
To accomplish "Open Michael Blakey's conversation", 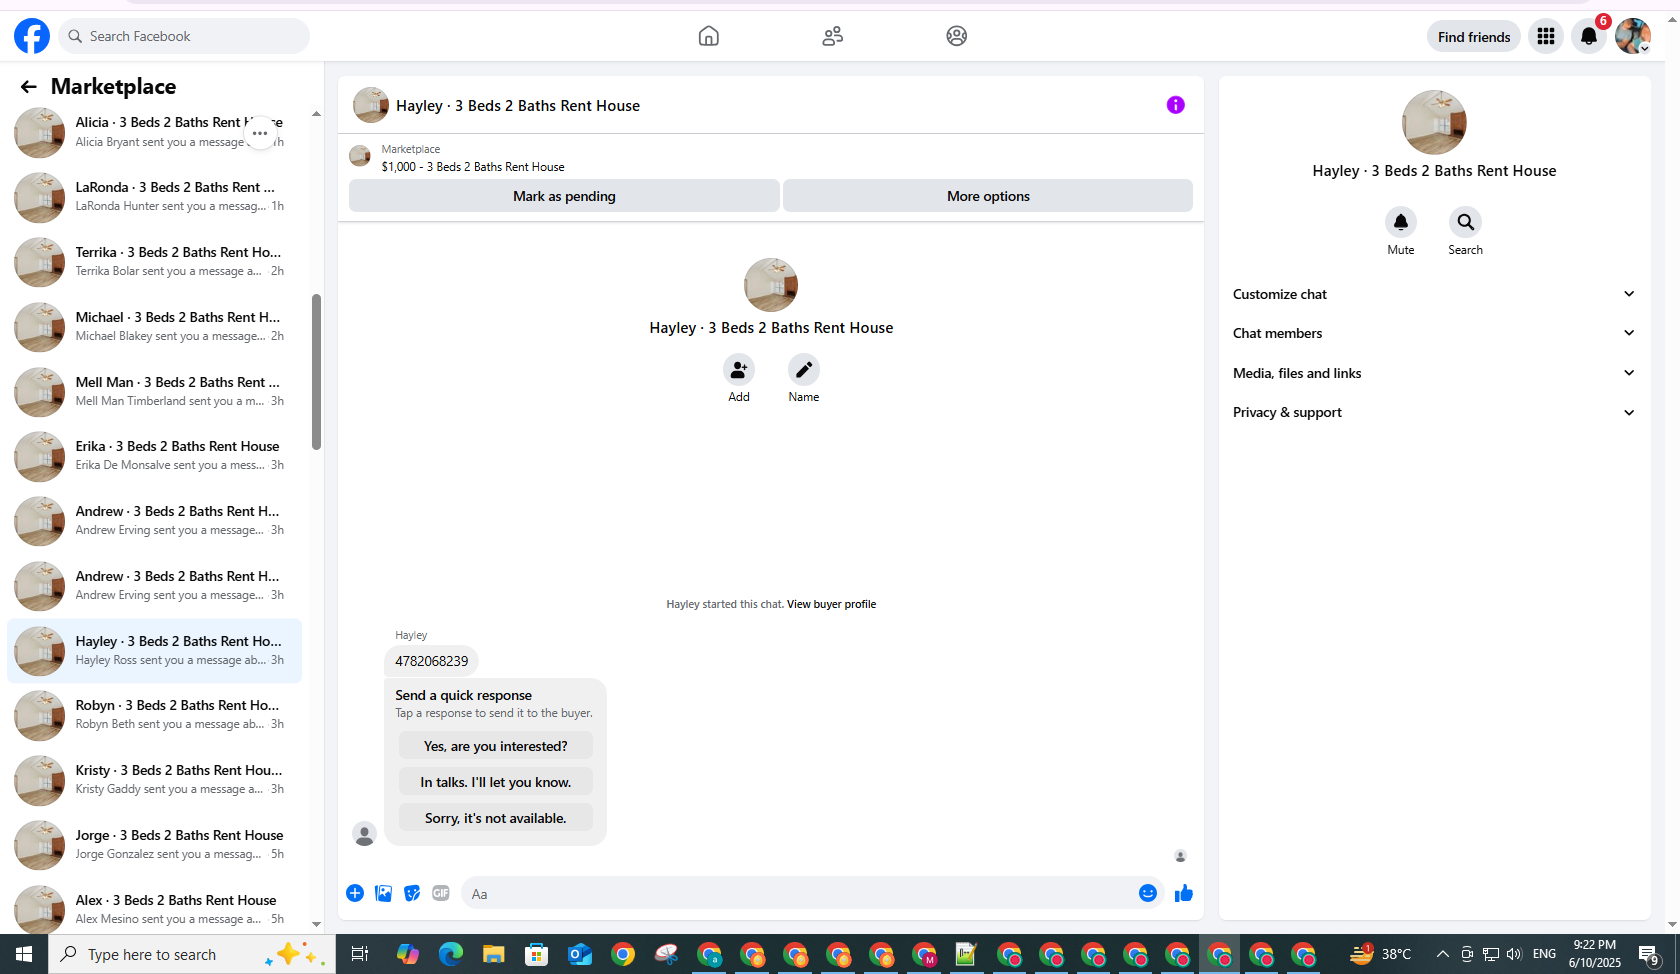I will (155, 327).
